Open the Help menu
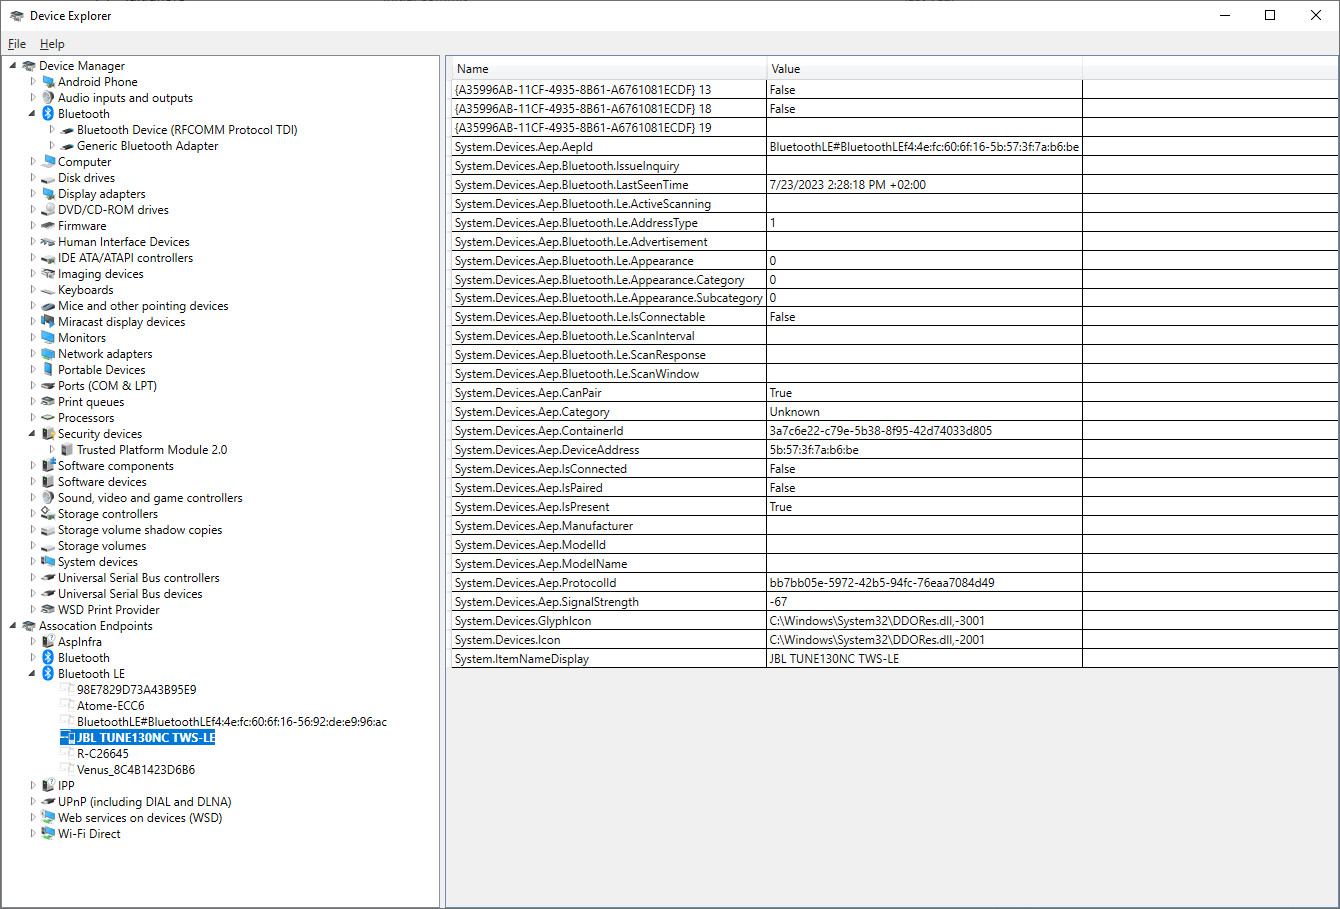The width and height of the screenshot is (1340, 909). coord(52,44)
